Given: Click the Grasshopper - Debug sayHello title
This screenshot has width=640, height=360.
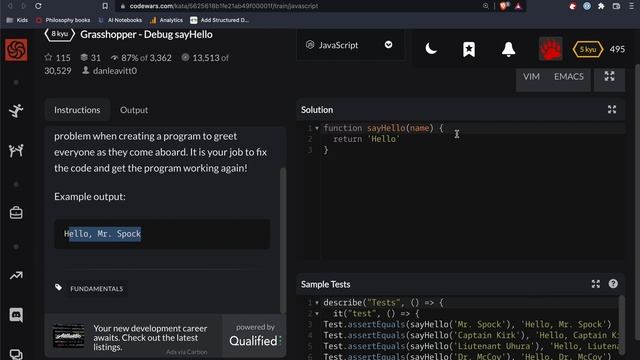Looking at the screenshot, I should [146, 34].
